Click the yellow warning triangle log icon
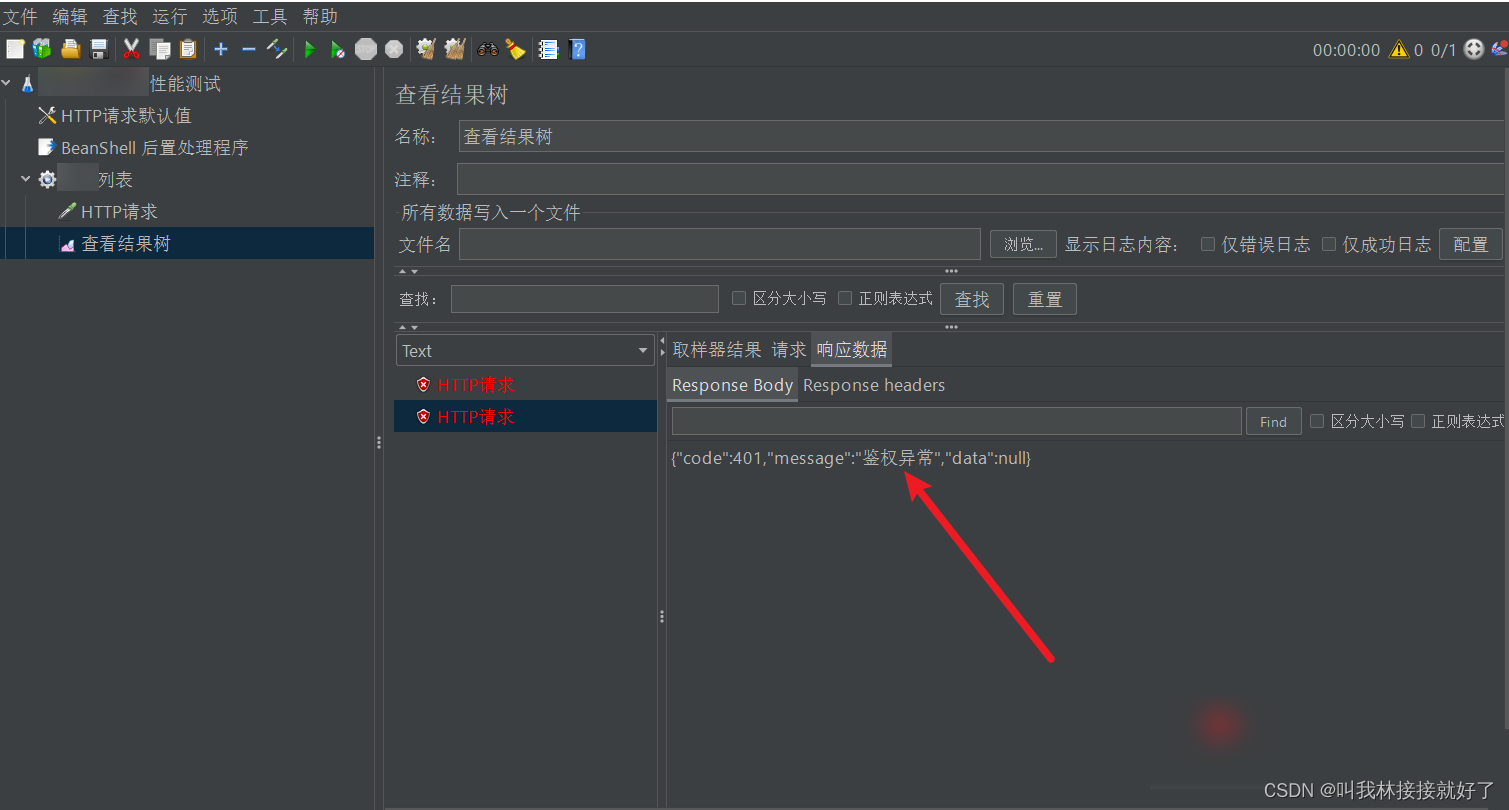 (x=1399, y=49)
